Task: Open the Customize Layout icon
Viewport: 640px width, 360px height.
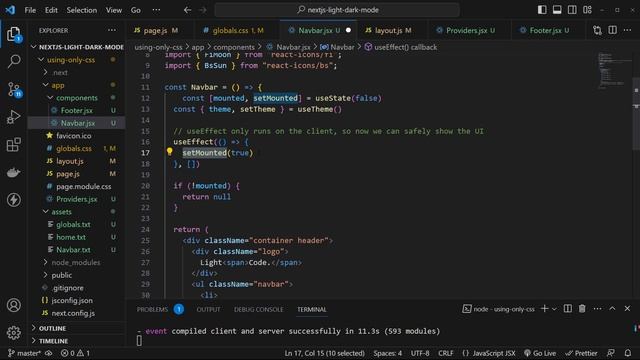Action: pos(587,10)
